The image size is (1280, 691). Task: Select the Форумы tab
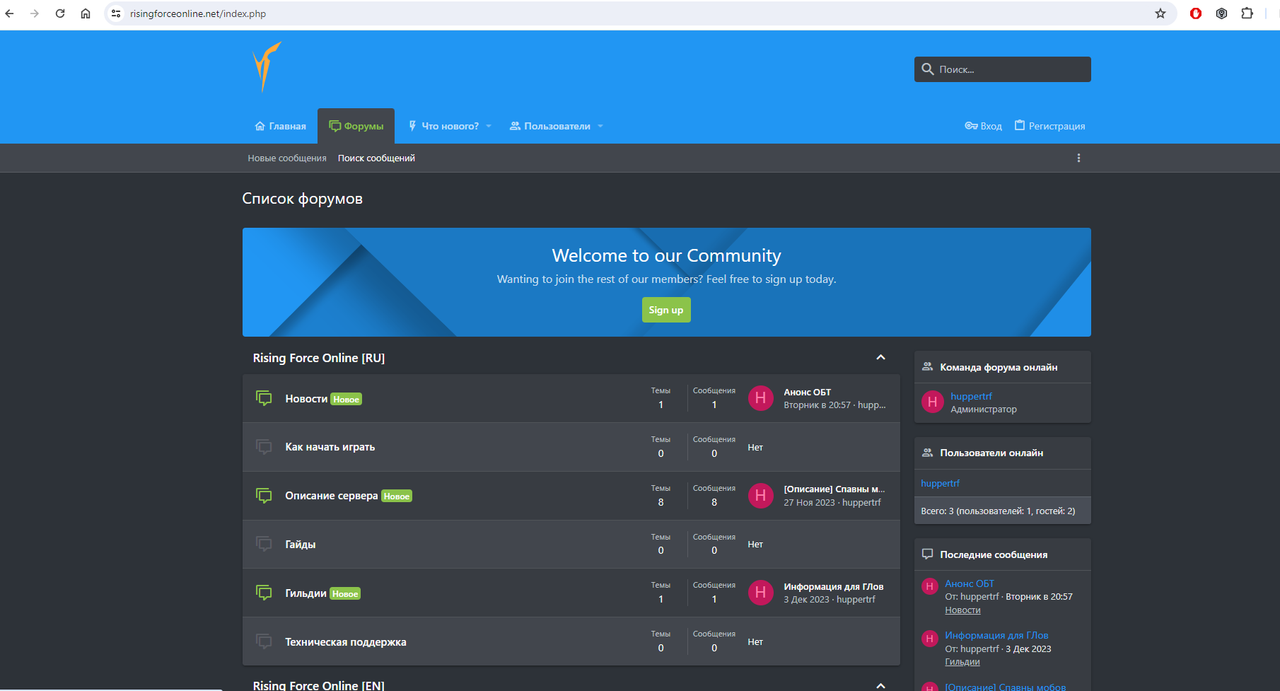click(x=356, y=126)
